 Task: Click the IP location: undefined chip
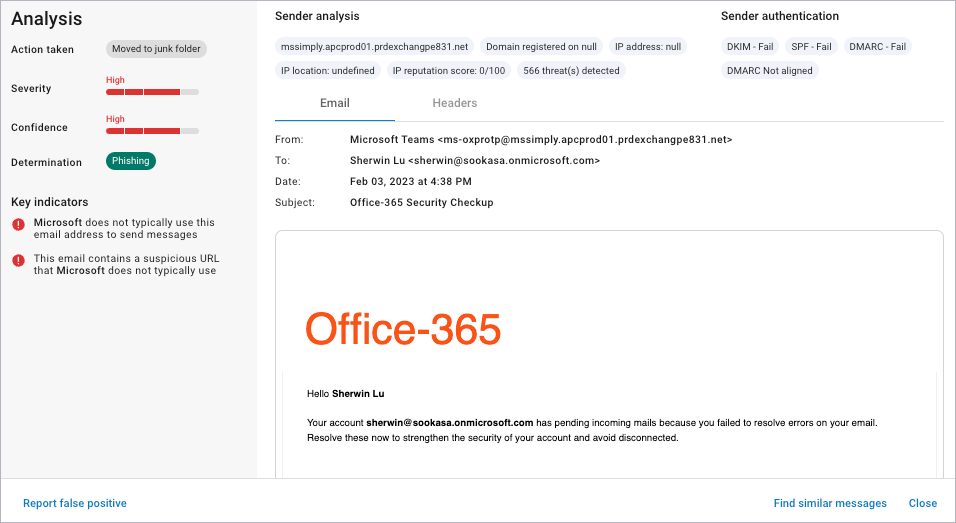pyautogui.click(x=328, y=71)
